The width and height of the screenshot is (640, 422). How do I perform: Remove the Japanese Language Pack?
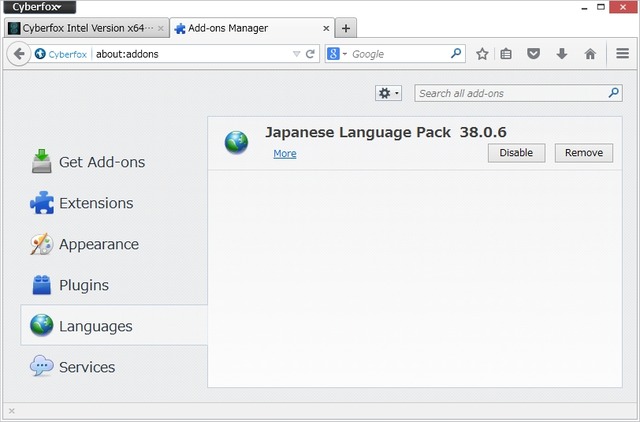point(584,153)
